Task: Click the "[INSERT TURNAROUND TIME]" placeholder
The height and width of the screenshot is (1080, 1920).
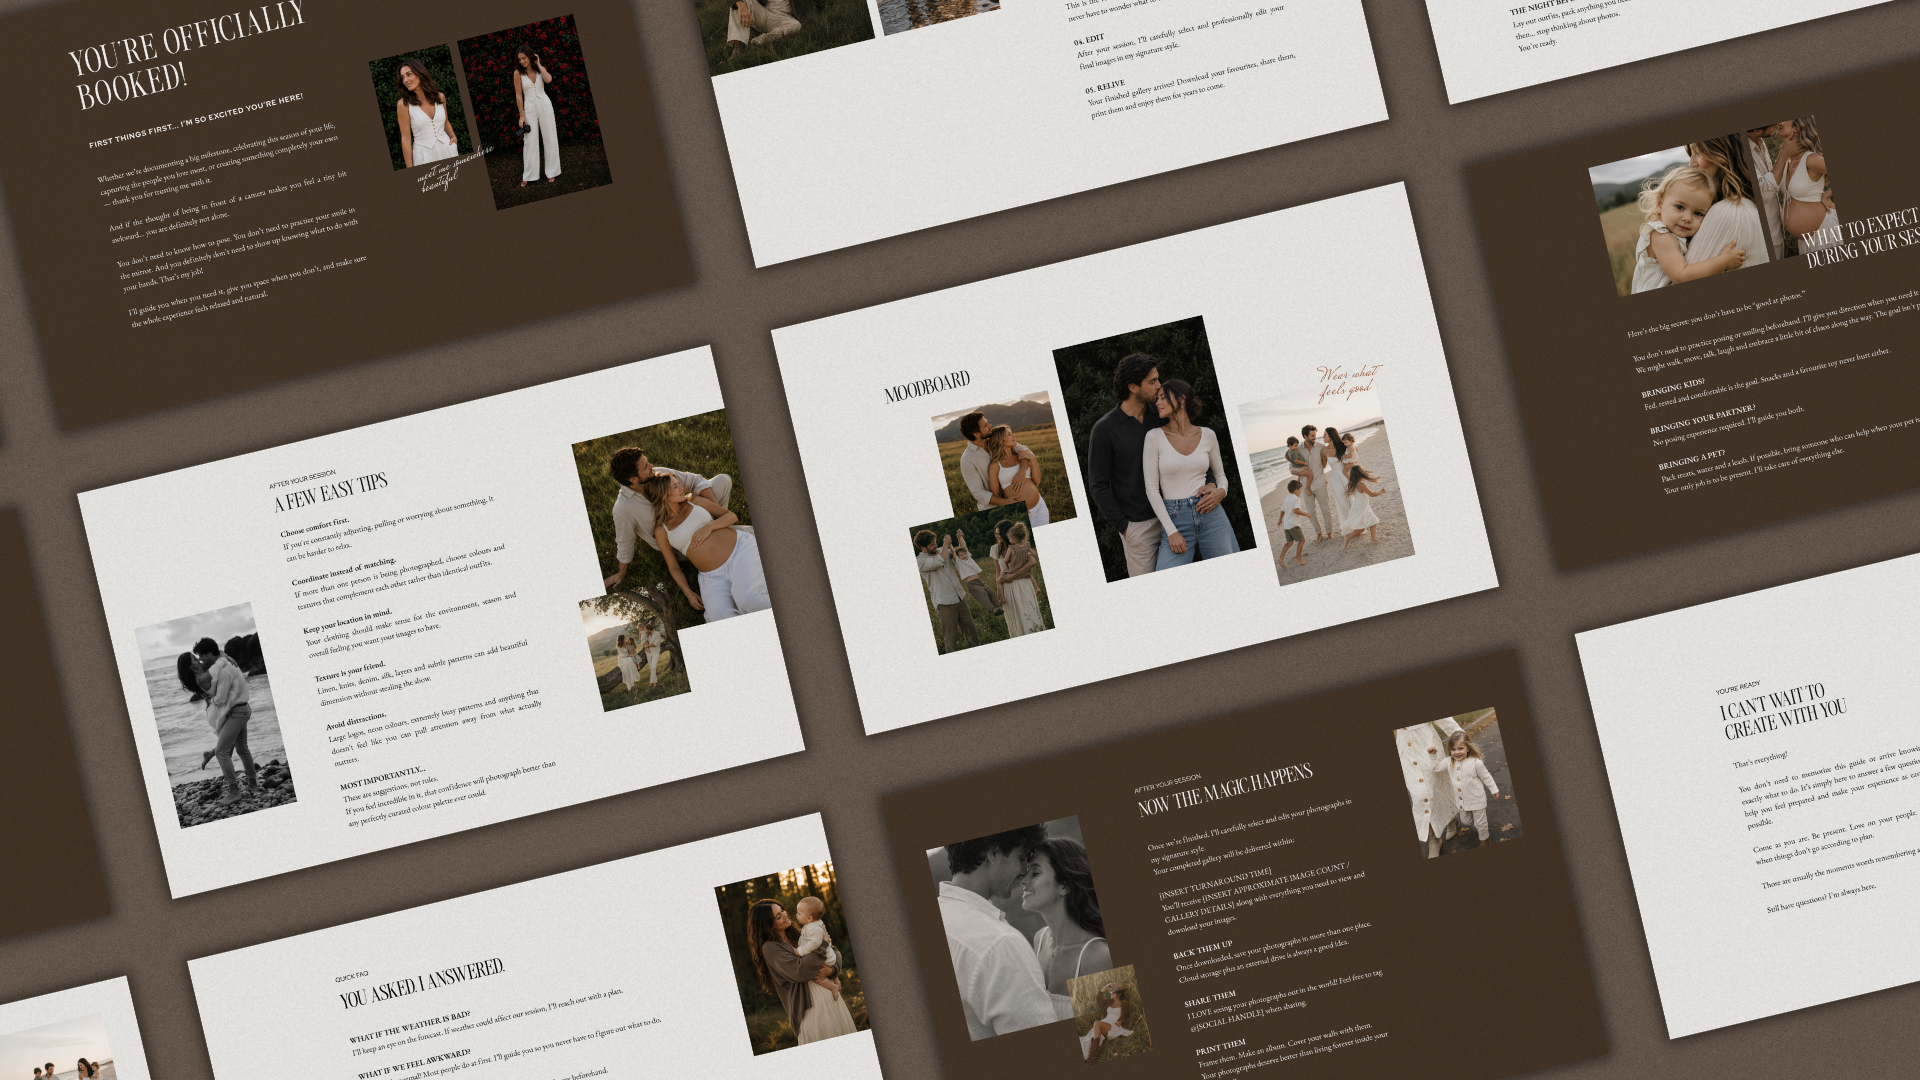Action: (1215, 883)
